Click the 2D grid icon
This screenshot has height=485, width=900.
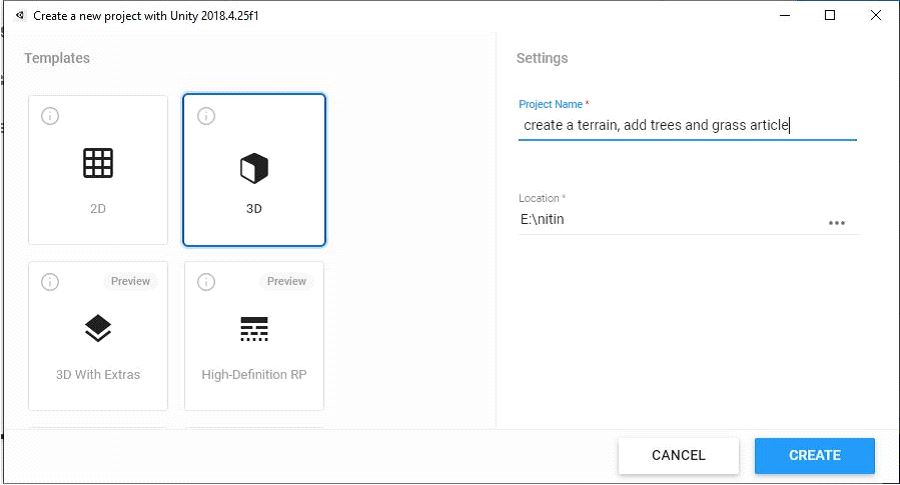coord(98,163)
